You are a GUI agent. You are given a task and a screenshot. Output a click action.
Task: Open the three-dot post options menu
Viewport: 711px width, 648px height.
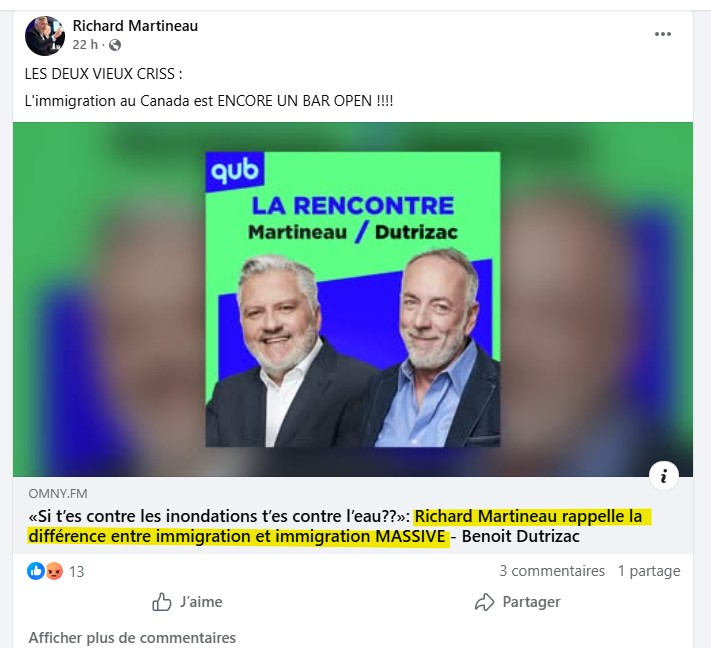click(x=662, y=34)
